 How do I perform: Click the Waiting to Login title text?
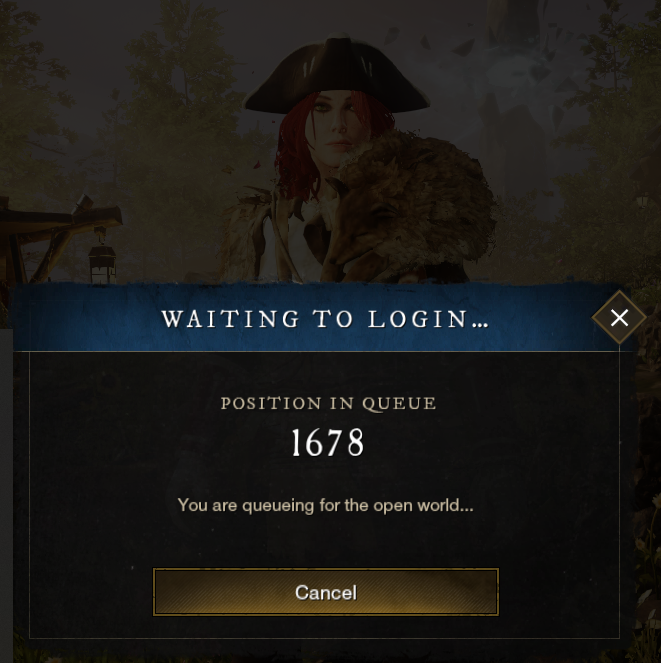pos(325,318)
